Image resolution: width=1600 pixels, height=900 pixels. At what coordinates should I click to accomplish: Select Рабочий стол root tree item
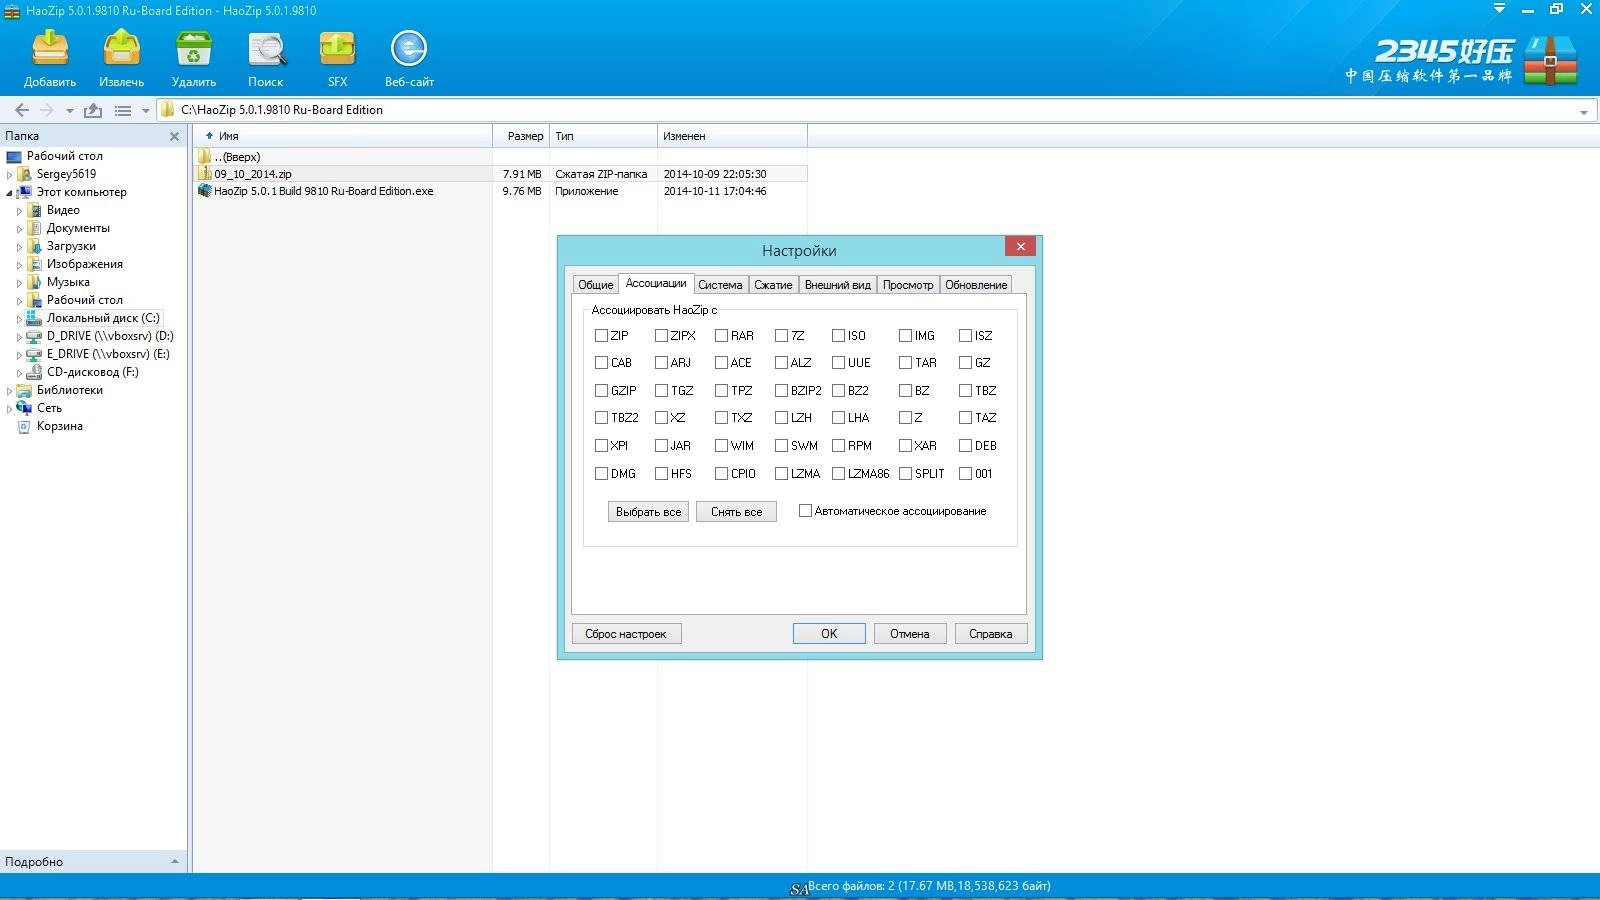coord(65,156)
